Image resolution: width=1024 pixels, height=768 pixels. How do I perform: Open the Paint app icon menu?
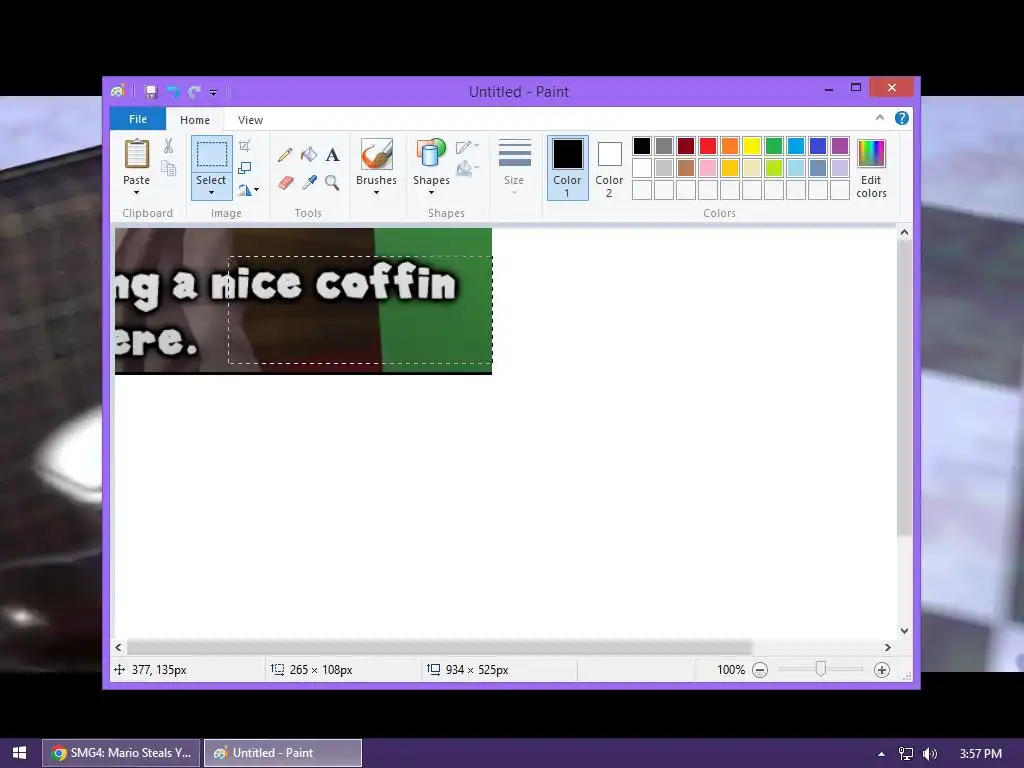click(x=118, y=91)
